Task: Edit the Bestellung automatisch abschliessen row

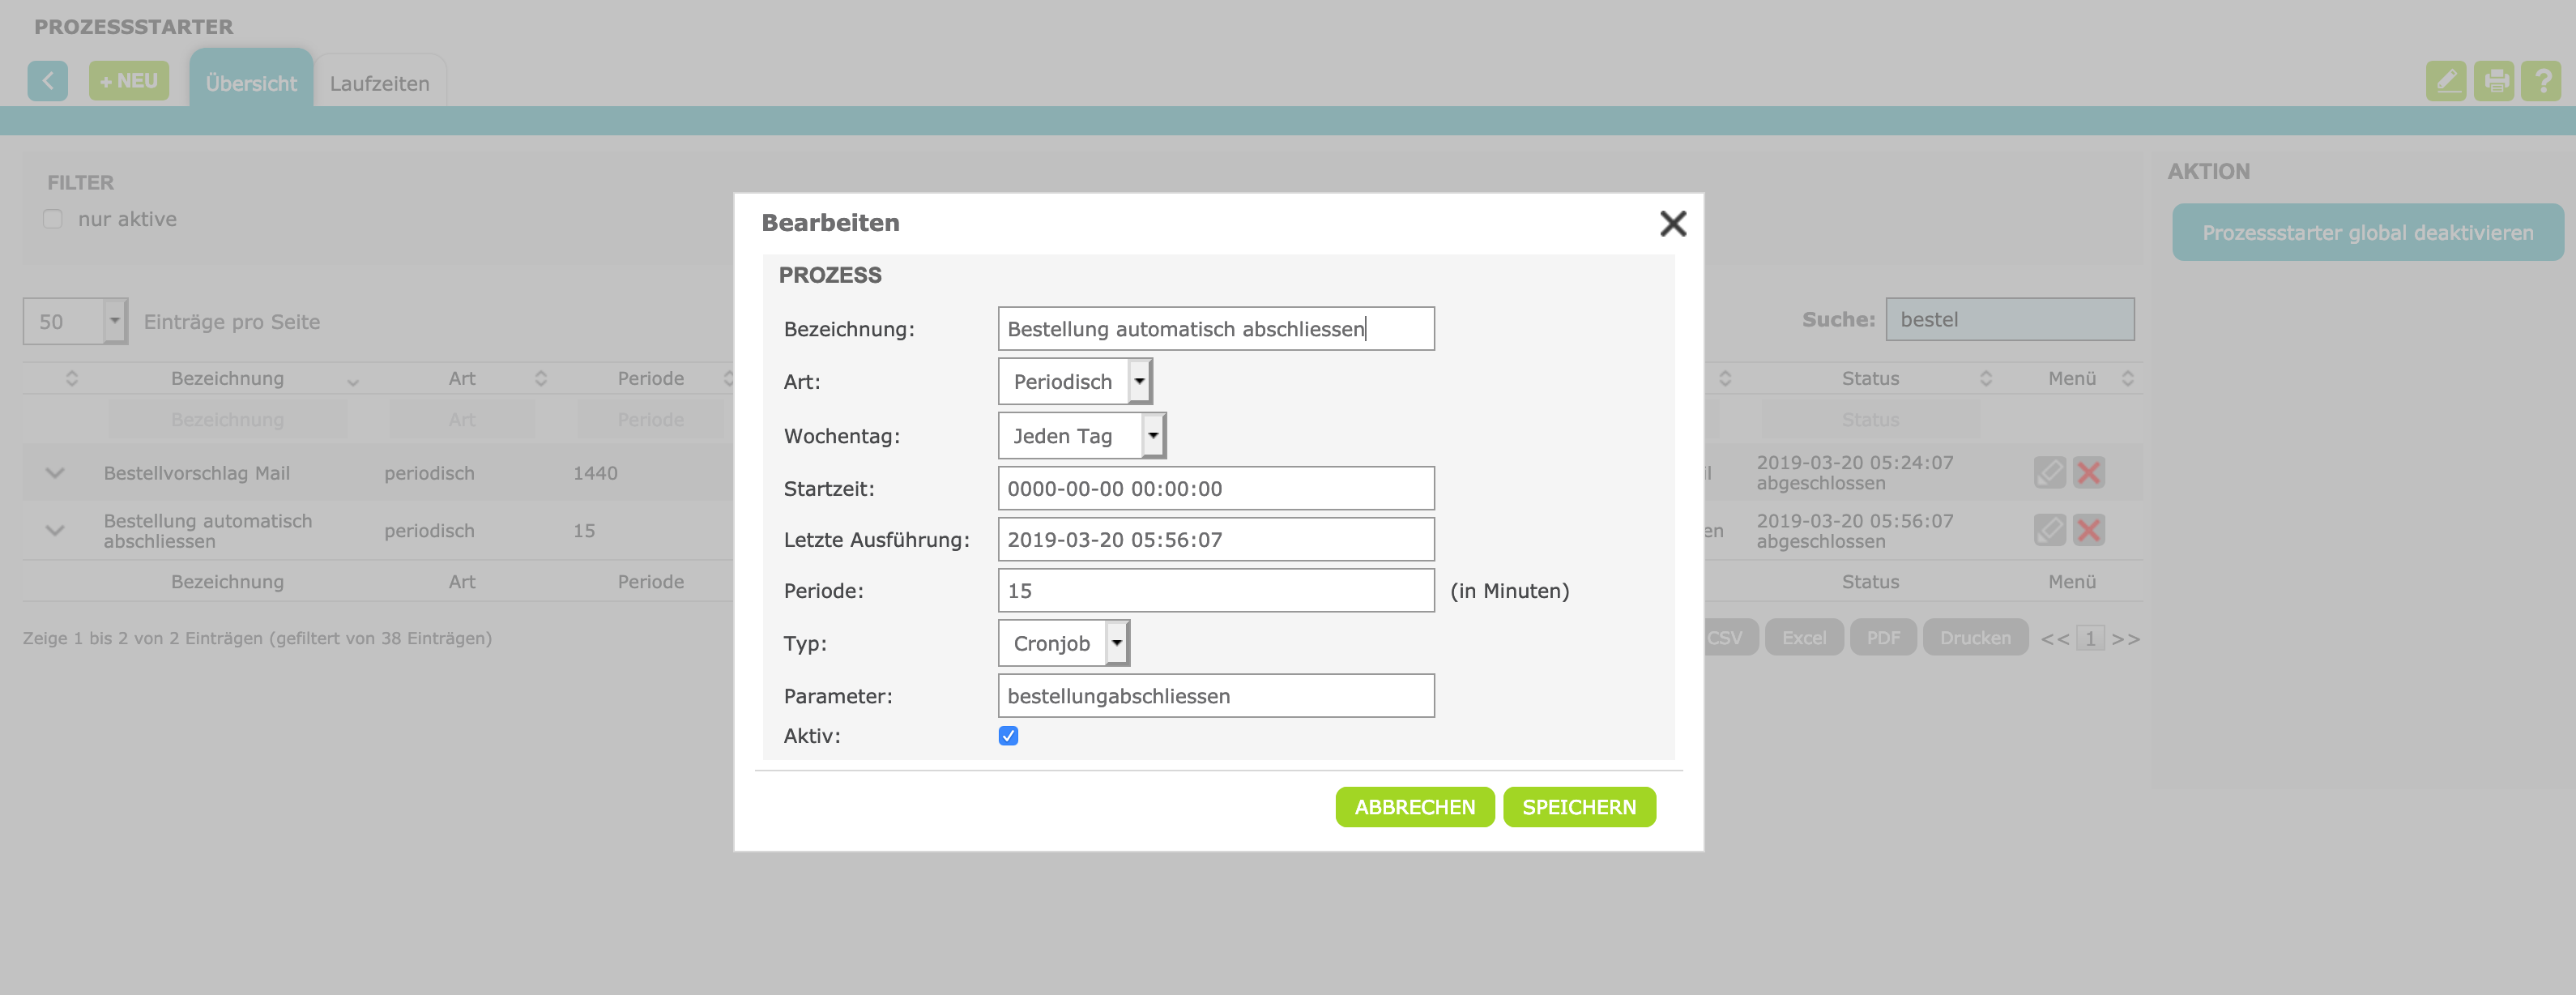Action: coord(2049,530)
